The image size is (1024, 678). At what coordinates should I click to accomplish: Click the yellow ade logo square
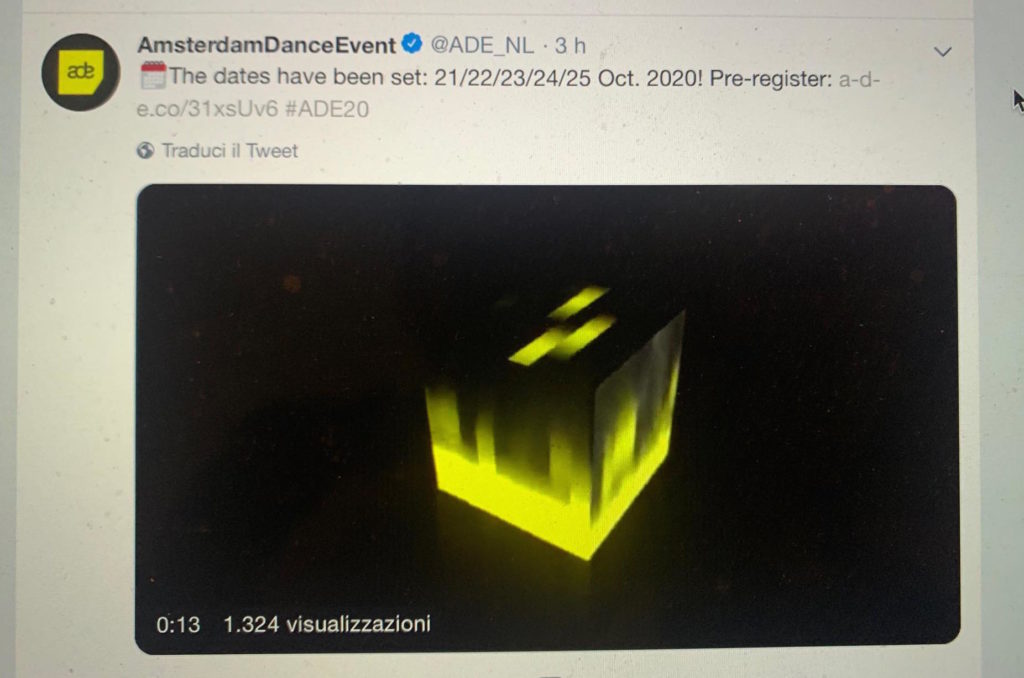coord(81,71)
